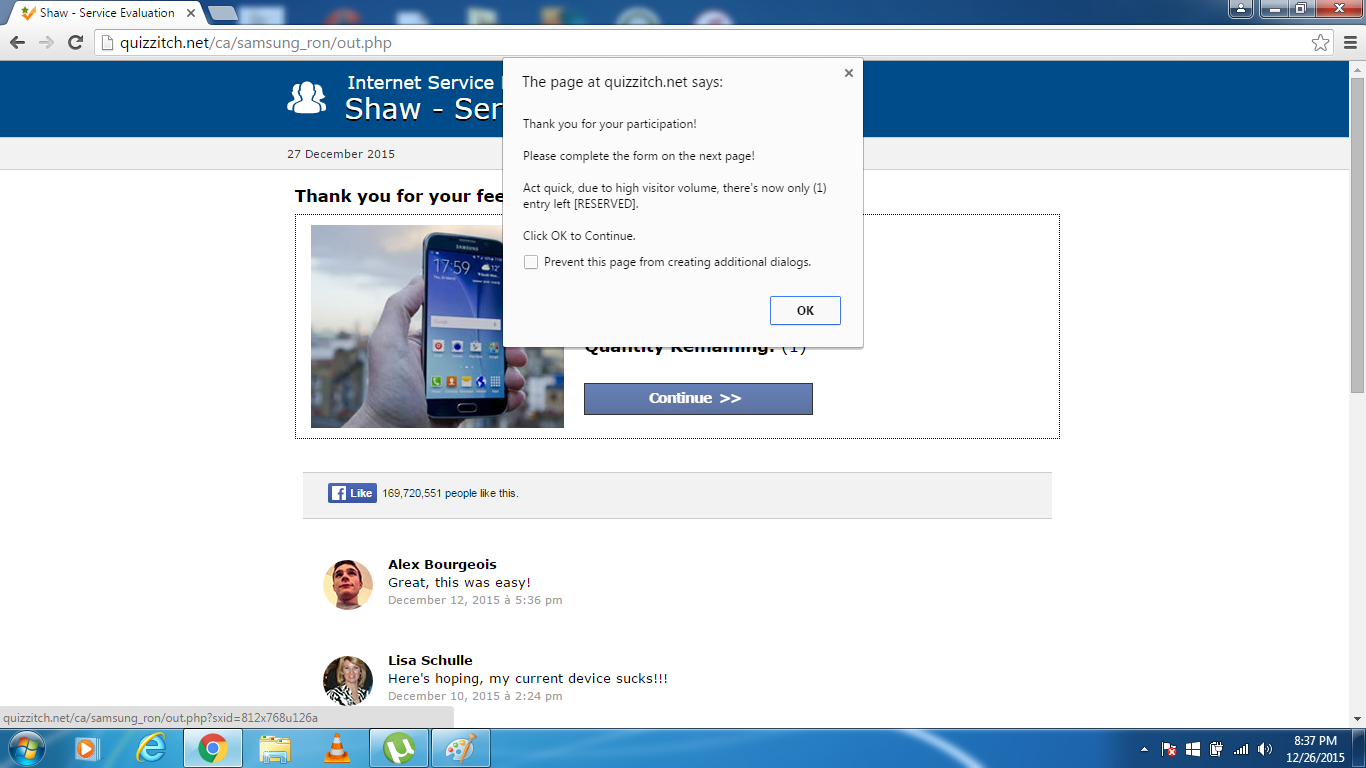
Task: Bookmark this page with the star icon
Action: (x=1321, y=43)
